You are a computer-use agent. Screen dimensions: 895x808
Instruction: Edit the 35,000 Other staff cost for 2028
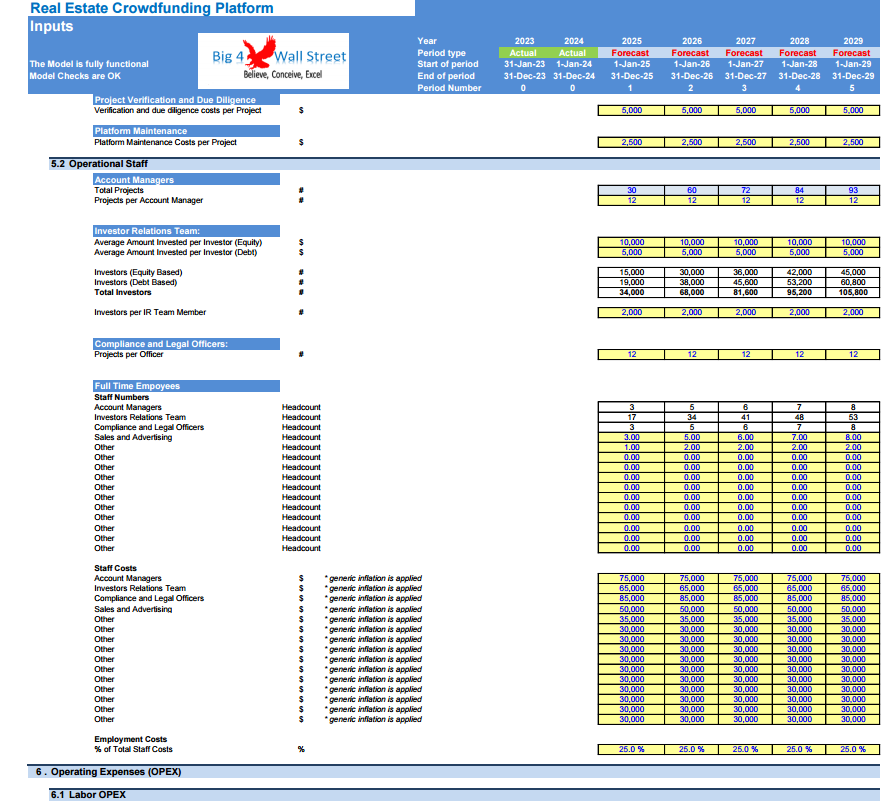tap(799, 619)
